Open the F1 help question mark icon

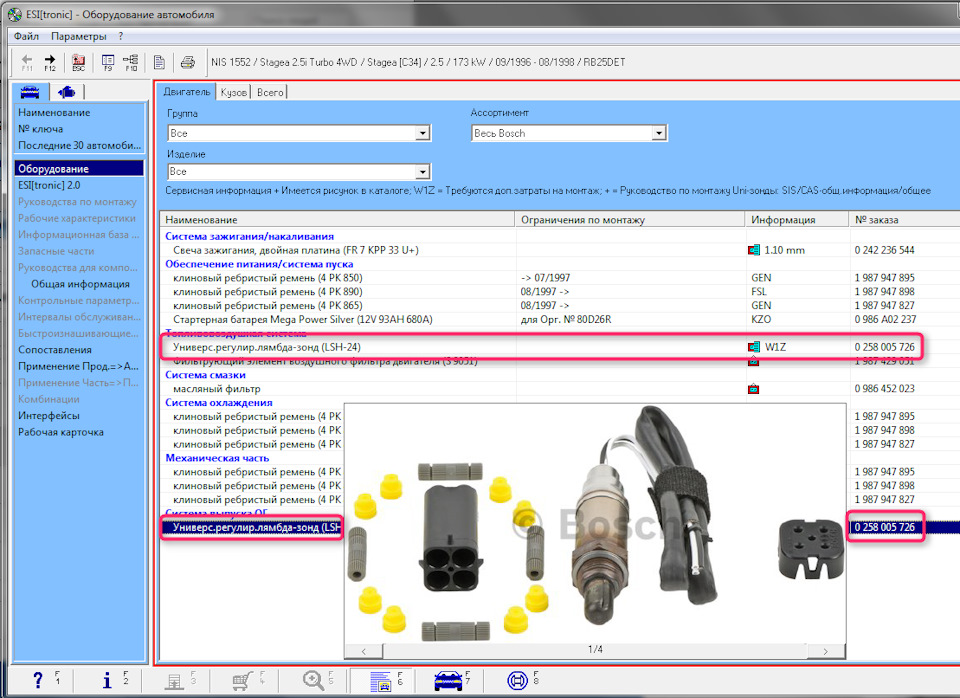tap(39, 680)
